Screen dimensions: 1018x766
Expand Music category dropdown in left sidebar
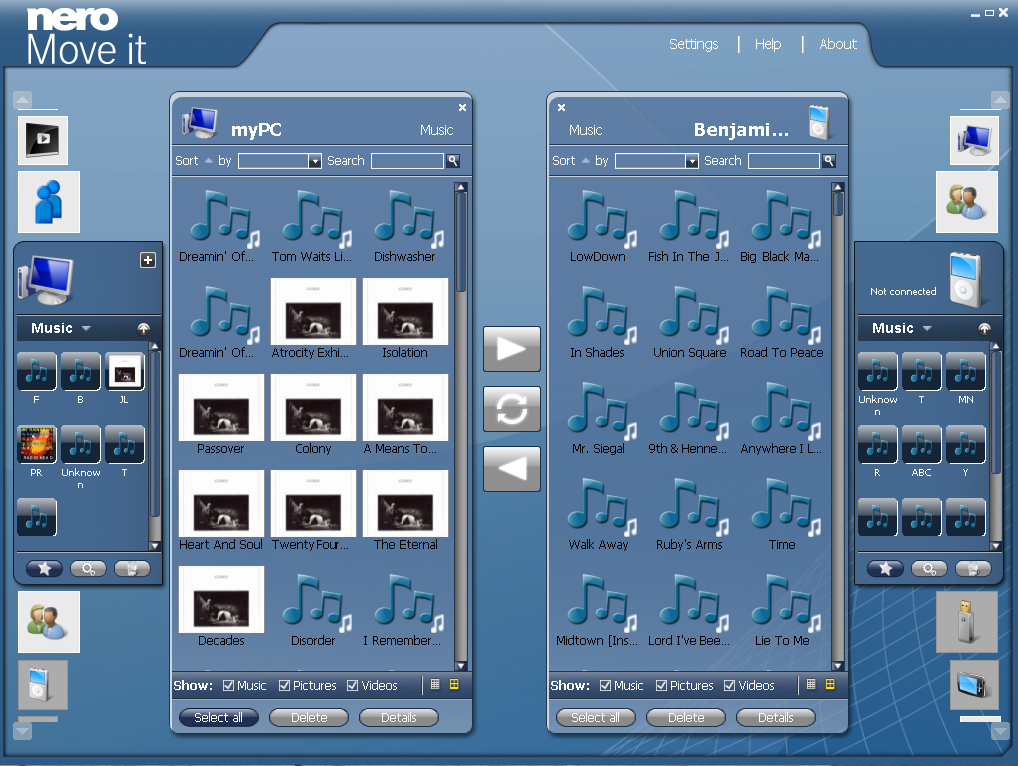(86, 329)
